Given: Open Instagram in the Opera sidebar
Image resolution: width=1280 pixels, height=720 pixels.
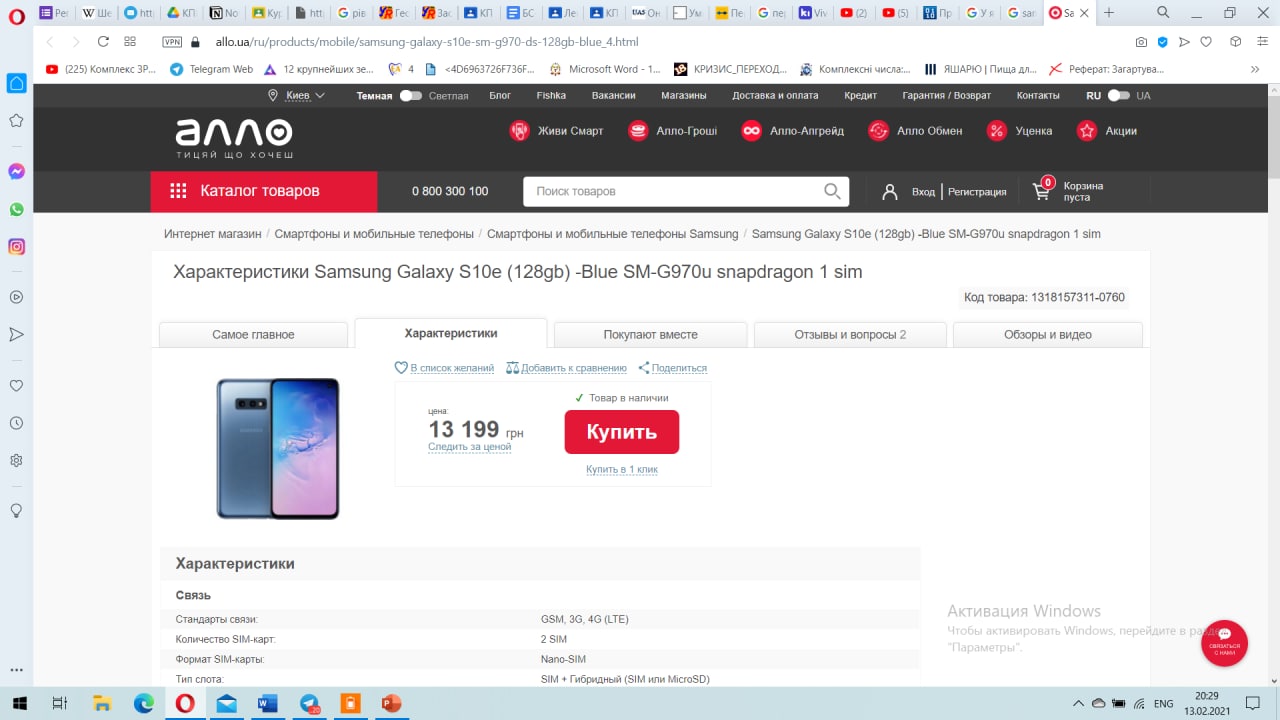Looking at the screenshot, I should coord(16,246).
